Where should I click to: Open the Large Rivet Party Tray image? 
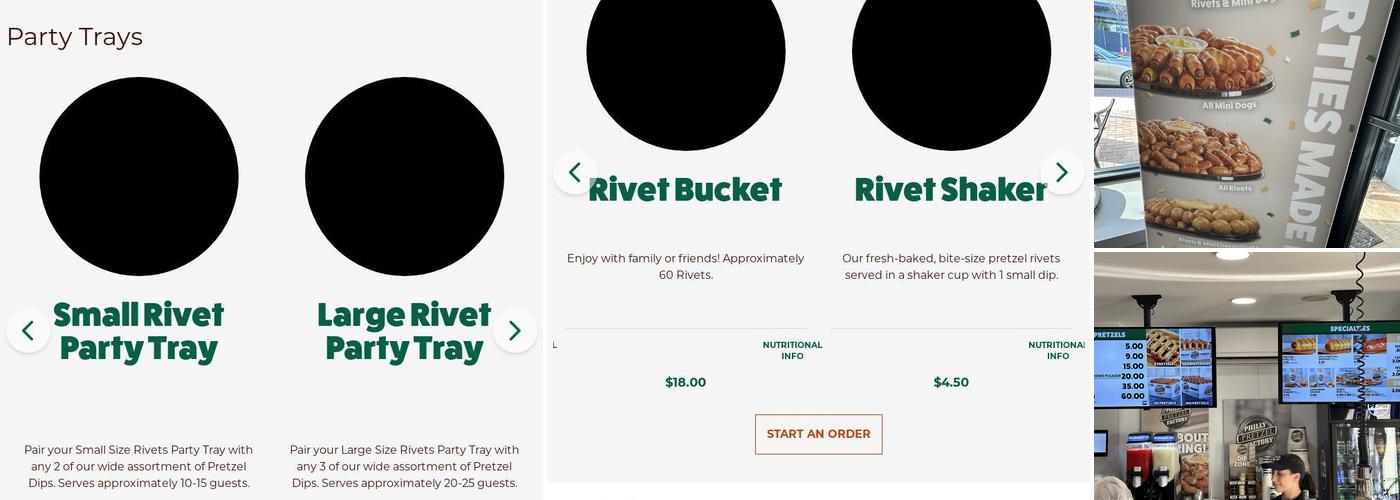coord(404,176)
